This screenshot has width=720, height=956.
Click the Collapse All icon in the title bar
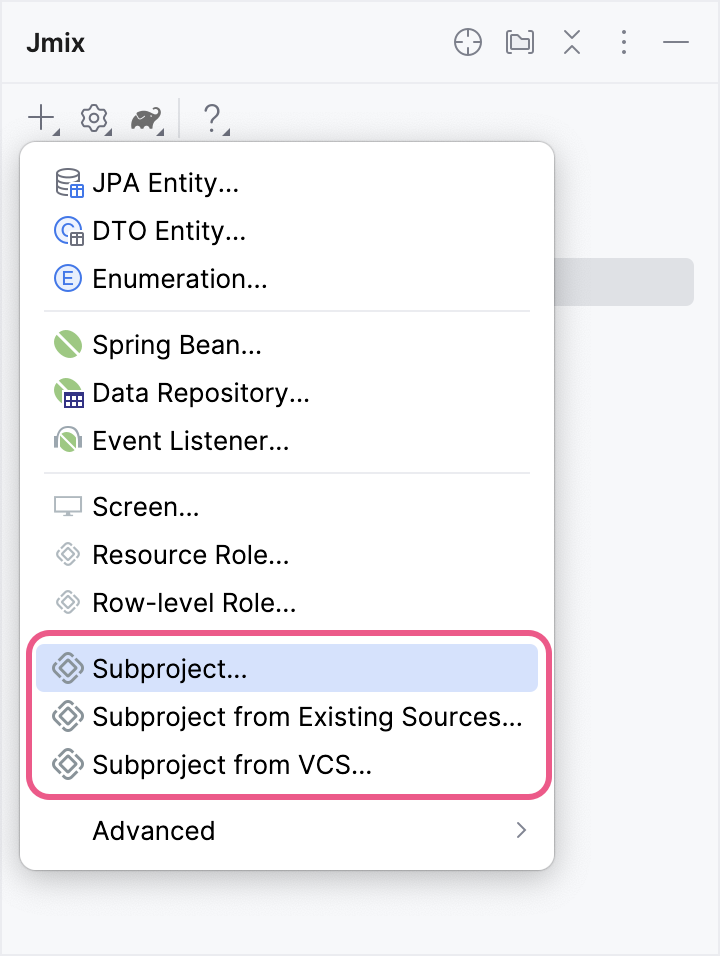tap(572, 43)
